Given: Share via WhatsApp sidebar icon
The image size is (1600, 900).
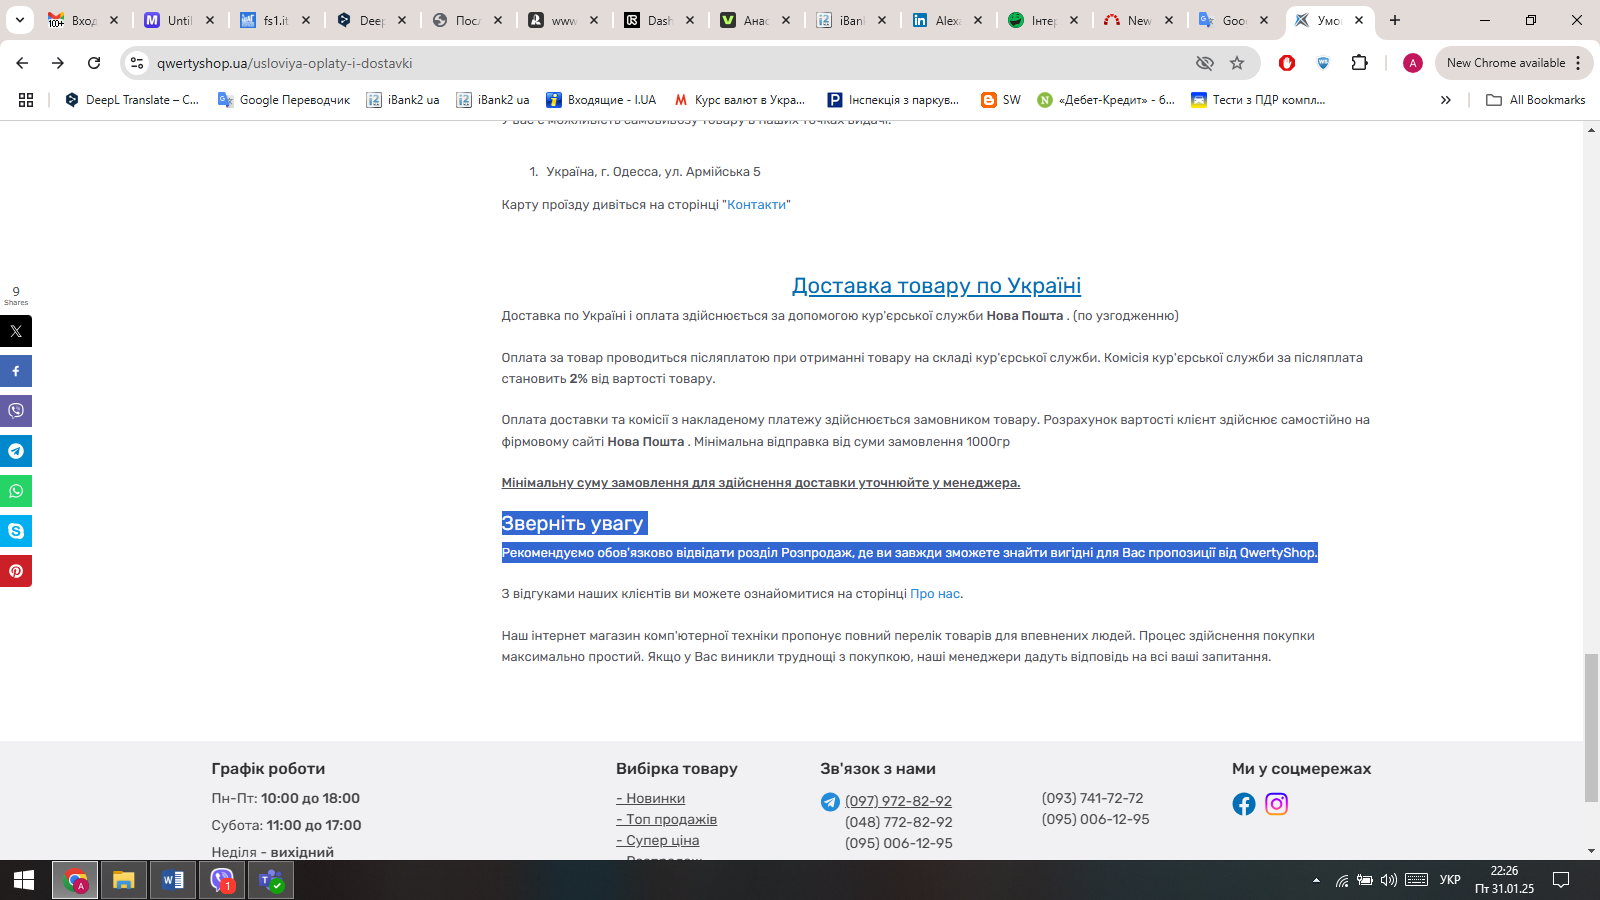Looking at the screenshot, I should [x=16, y=491].
